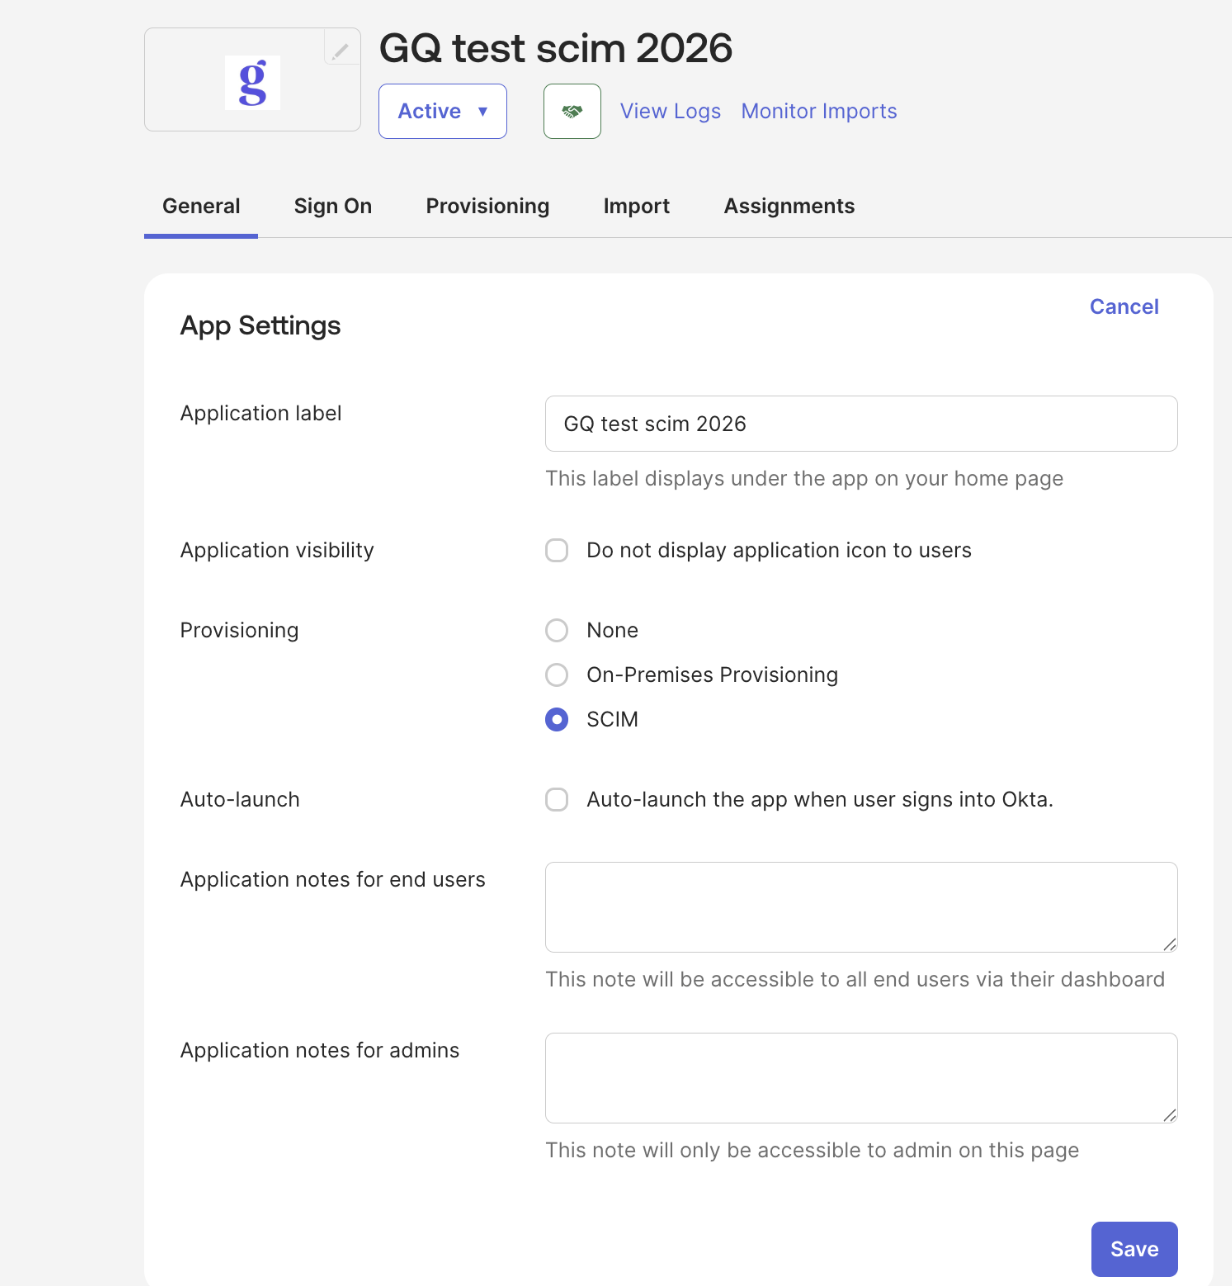Select the SCIM provisioning radio button
This screenshot has height=1286, width=1232.
(557, 719)
